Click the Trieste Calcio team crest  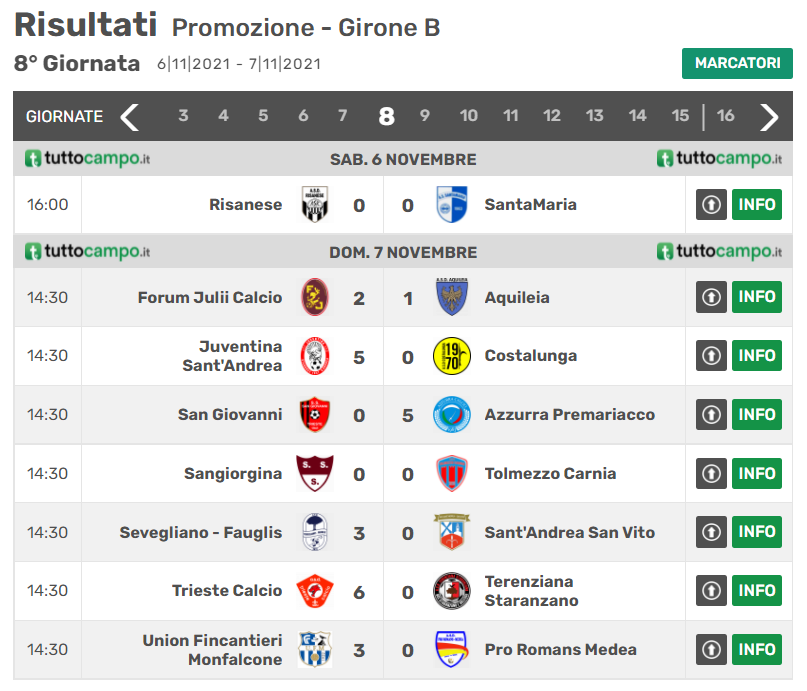(315, 590)
